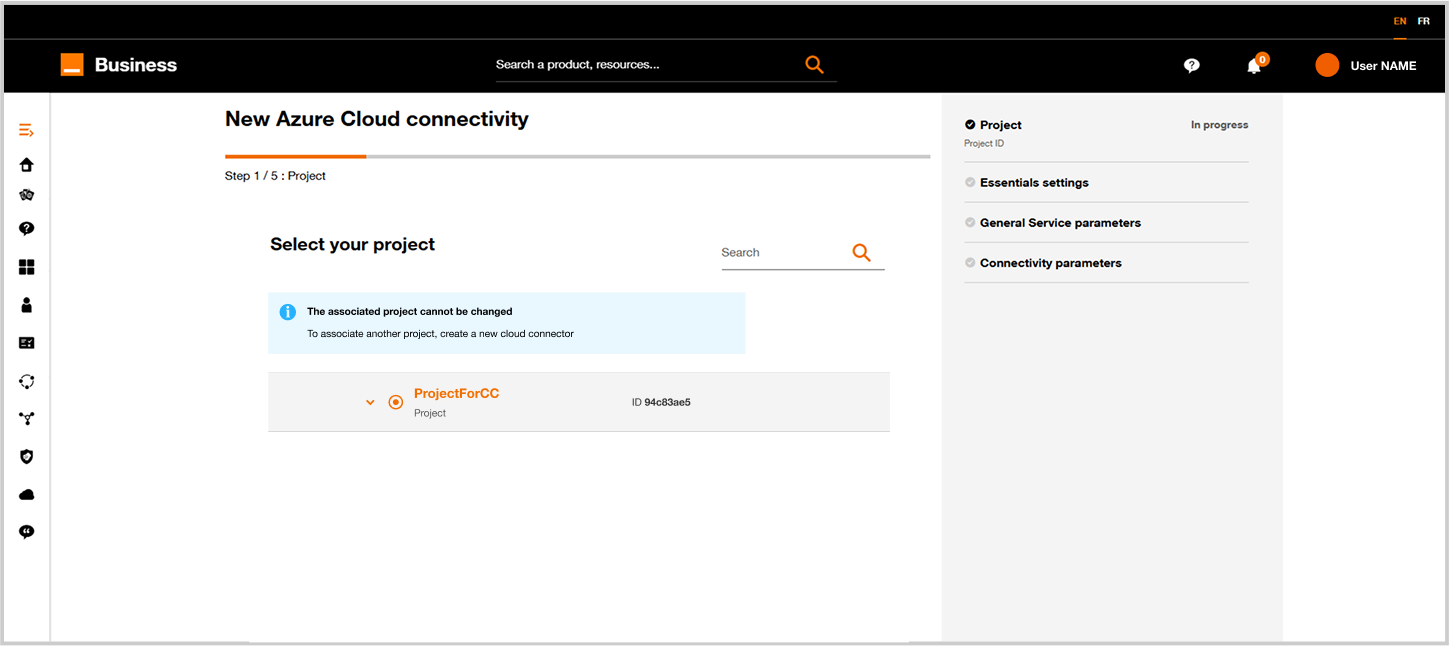Select the ProjectForCC radio button

coord(396,402)
